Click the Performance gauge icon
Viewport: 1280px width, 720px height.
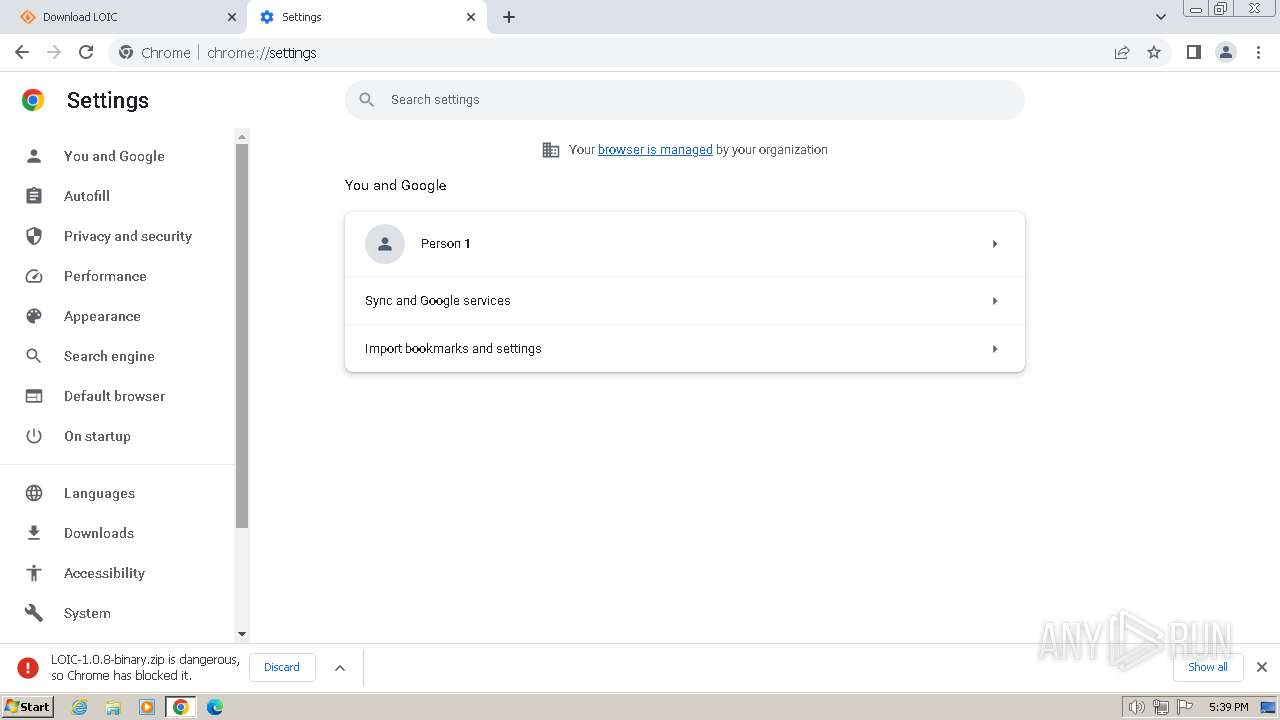pos(34,276)
